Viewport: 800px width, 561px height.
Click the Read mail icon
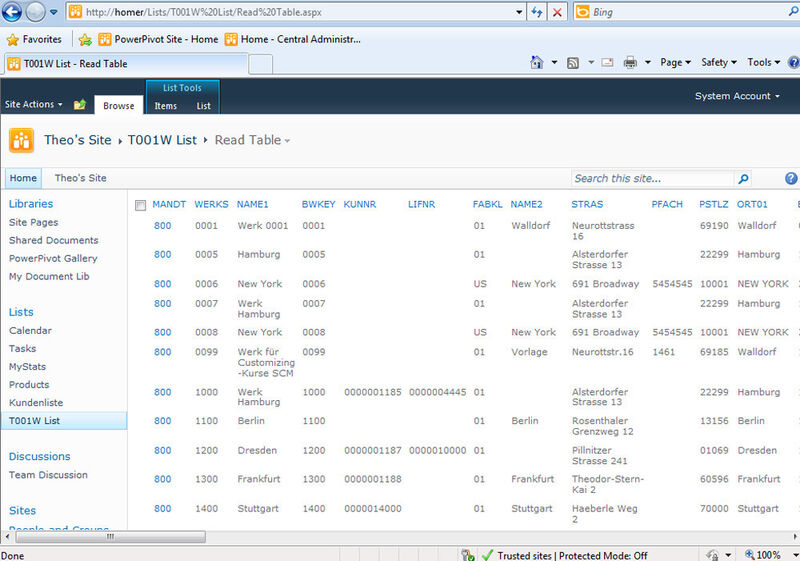(607, 63)
